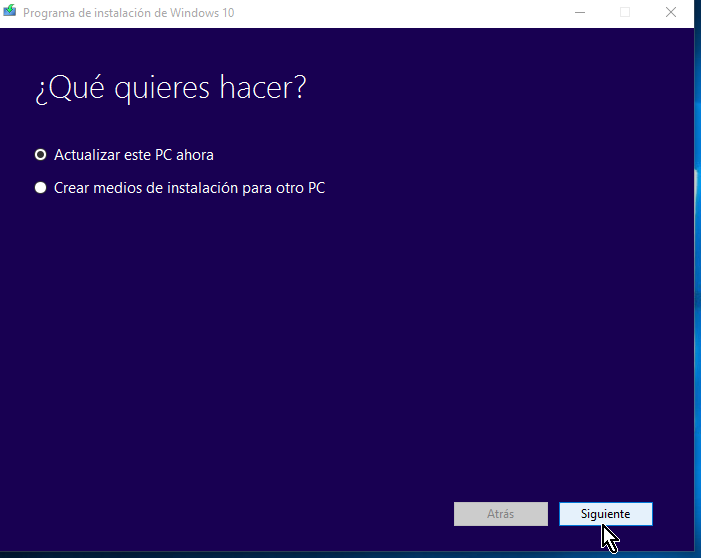The width and height of the screenshot is (701, 558).
Task: Click the Siguiente button
Action: (605, 514)
